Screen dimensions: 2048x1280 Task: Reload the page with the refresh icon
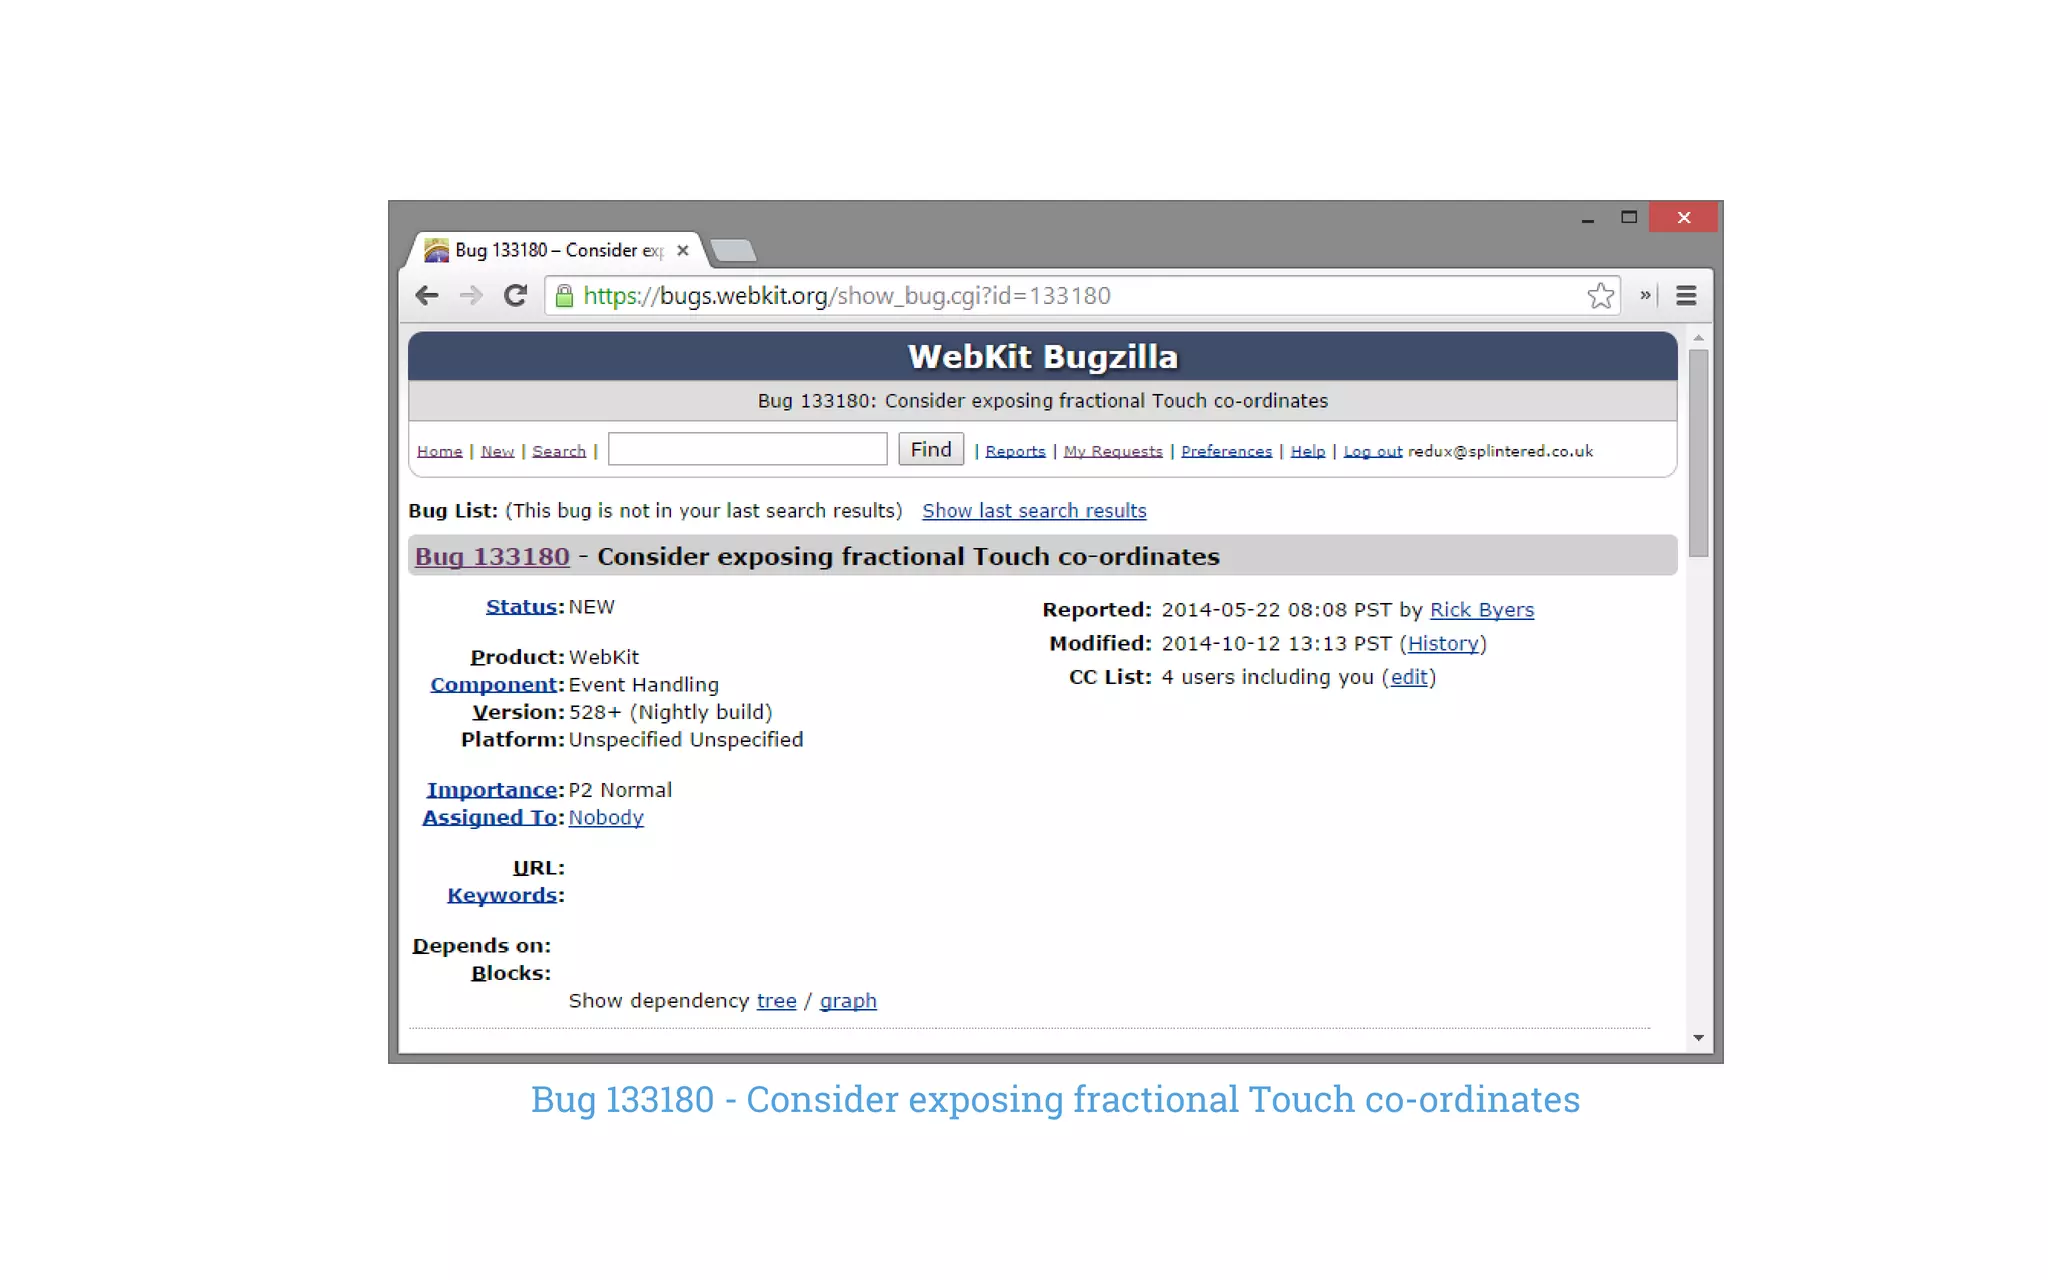click(515, 296)
